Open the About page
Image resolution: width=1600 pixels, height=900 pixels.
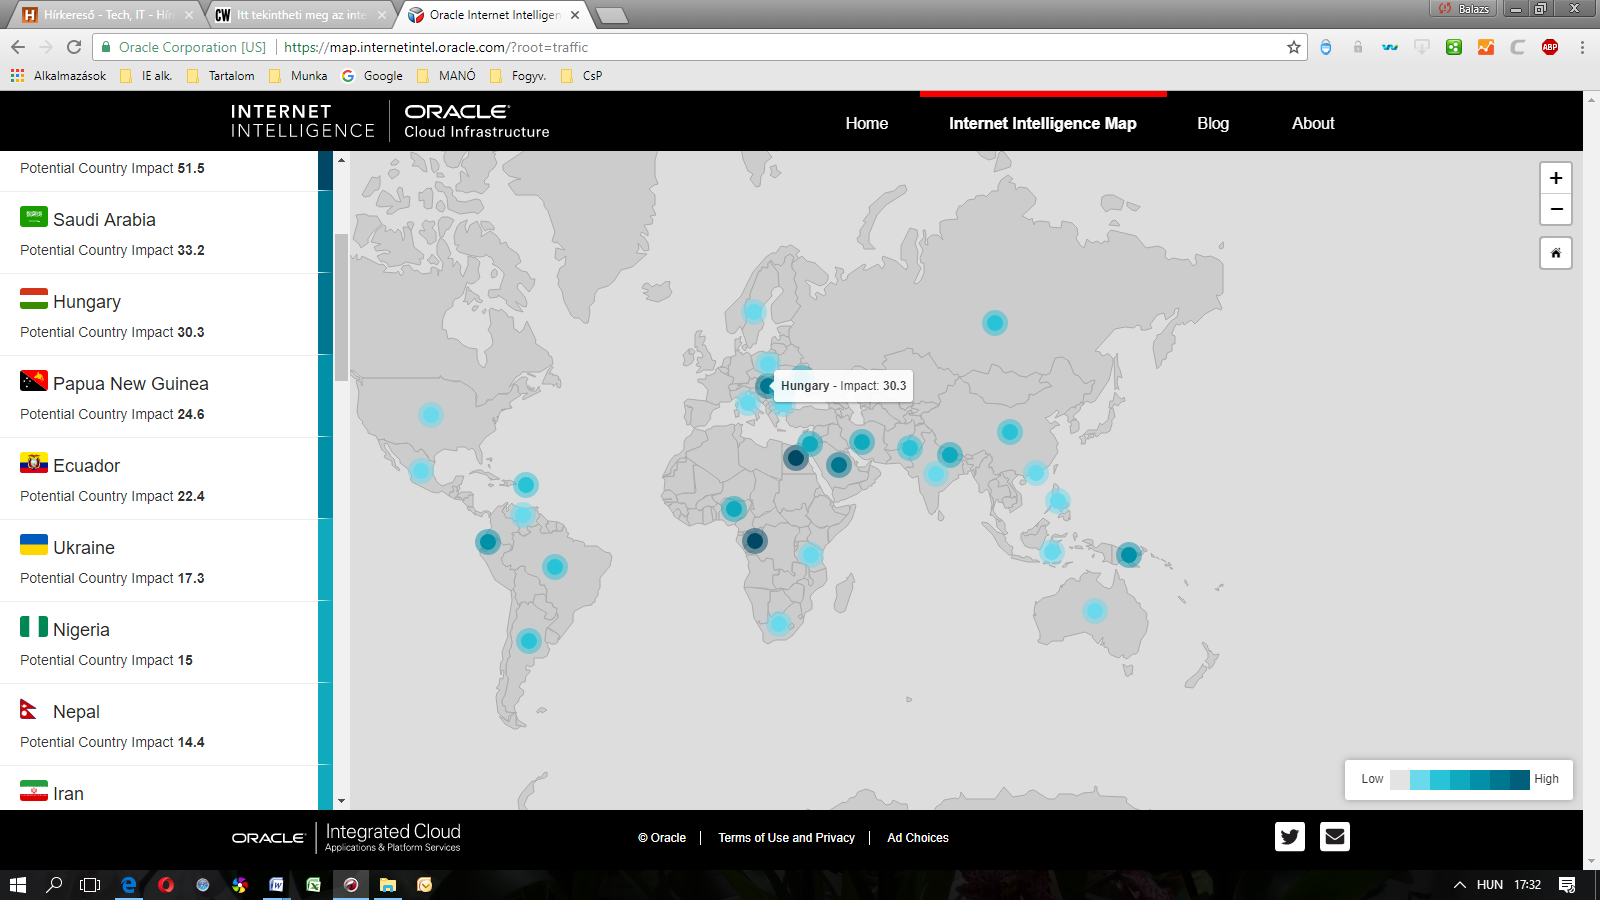(x=1313, y=123)
